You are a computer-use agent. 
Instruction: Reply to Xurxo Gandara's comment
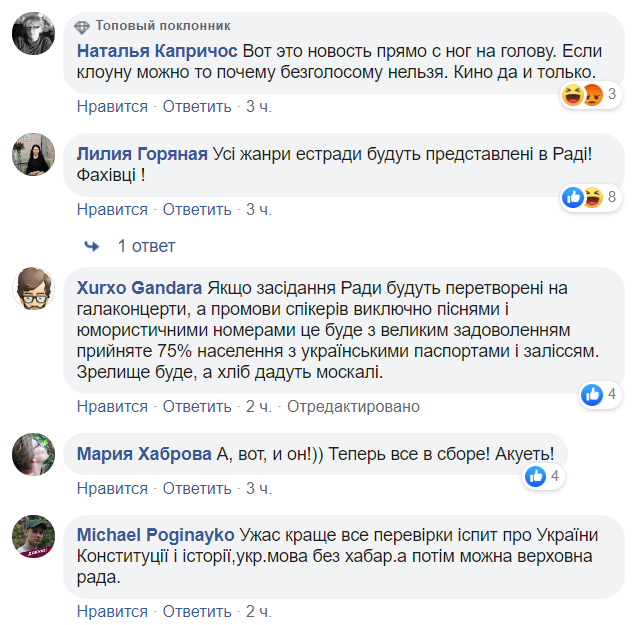click(197, 406)
